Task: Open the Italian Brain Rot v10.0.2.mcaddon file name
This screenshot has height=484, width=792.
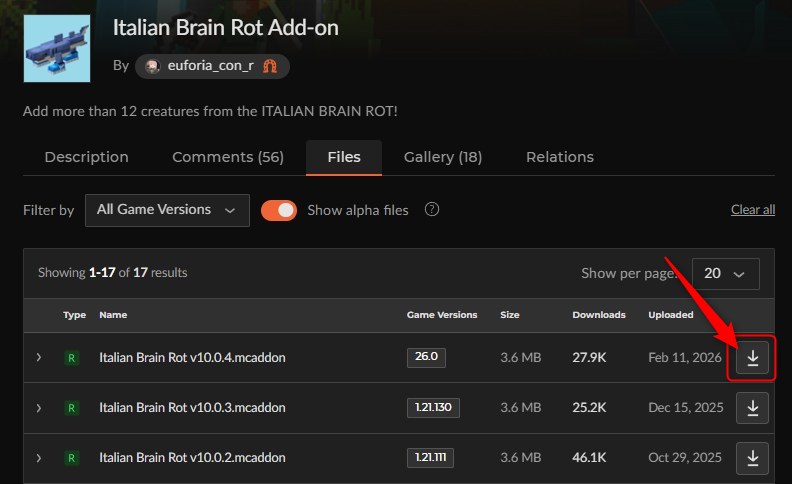Action: (192, 458)
